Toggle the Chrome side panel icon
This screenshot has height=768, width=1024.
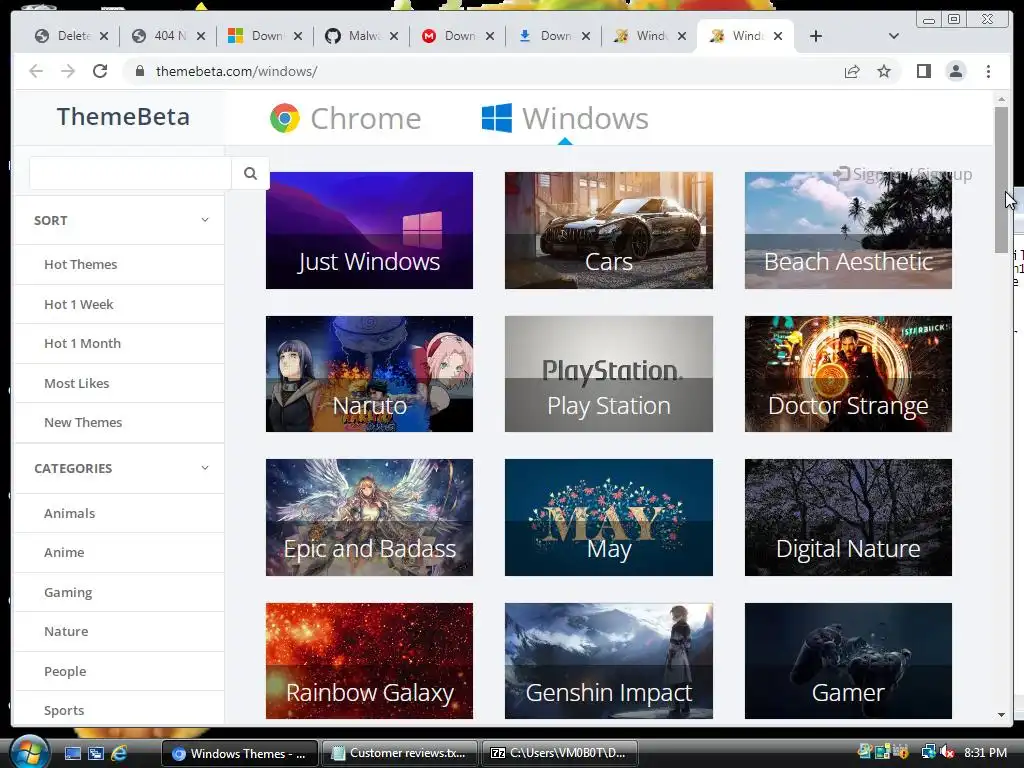[x=923, y=71]
